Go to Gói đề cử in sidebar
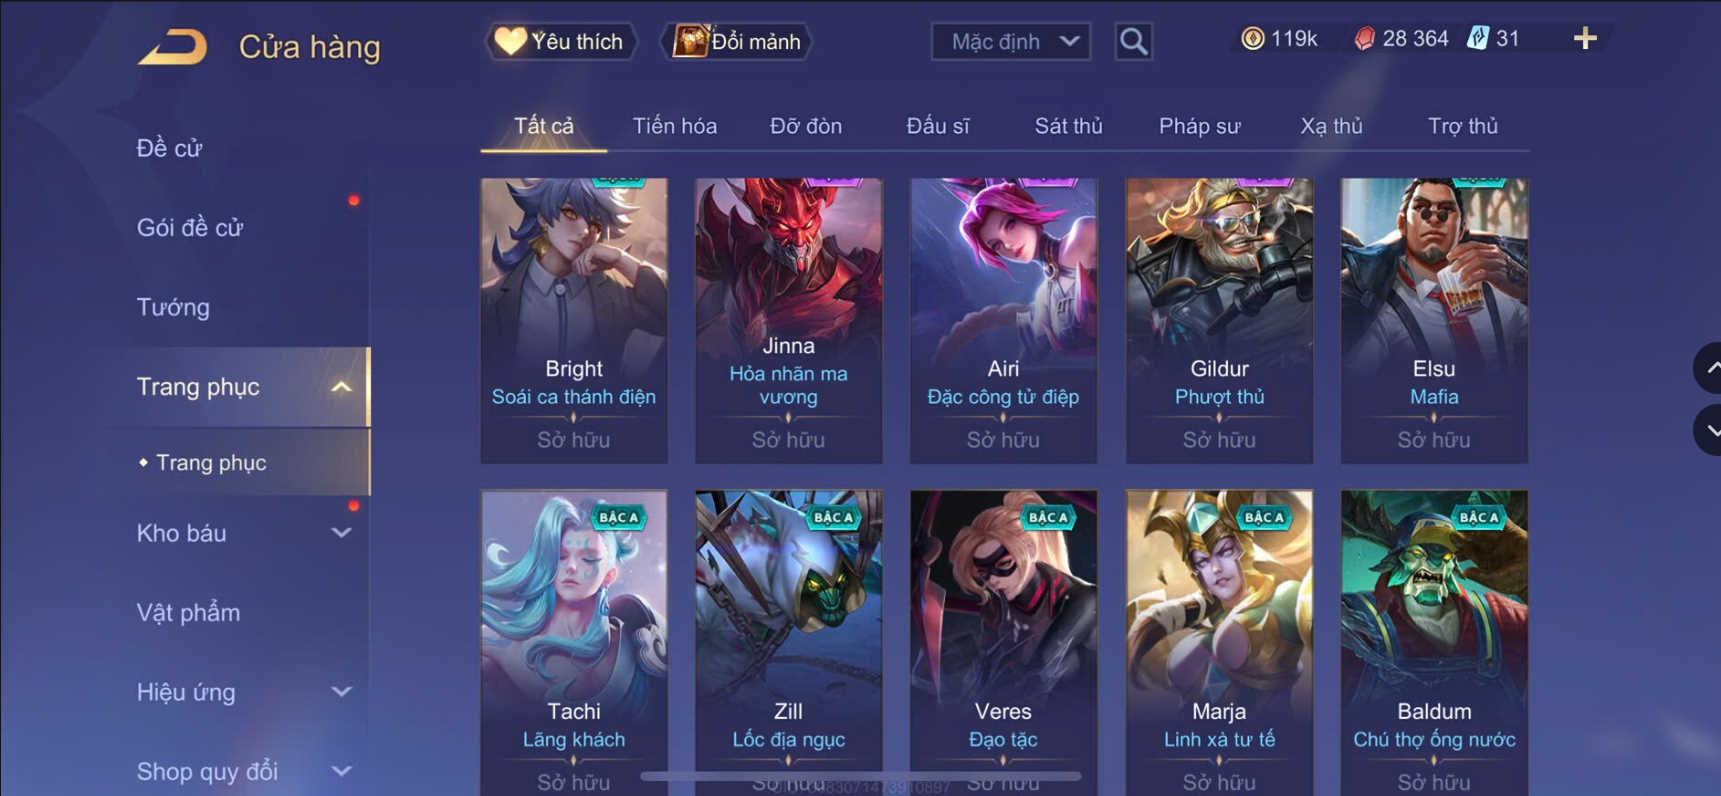This screenshot has height=796, width=1721. (x=190, y=228)
